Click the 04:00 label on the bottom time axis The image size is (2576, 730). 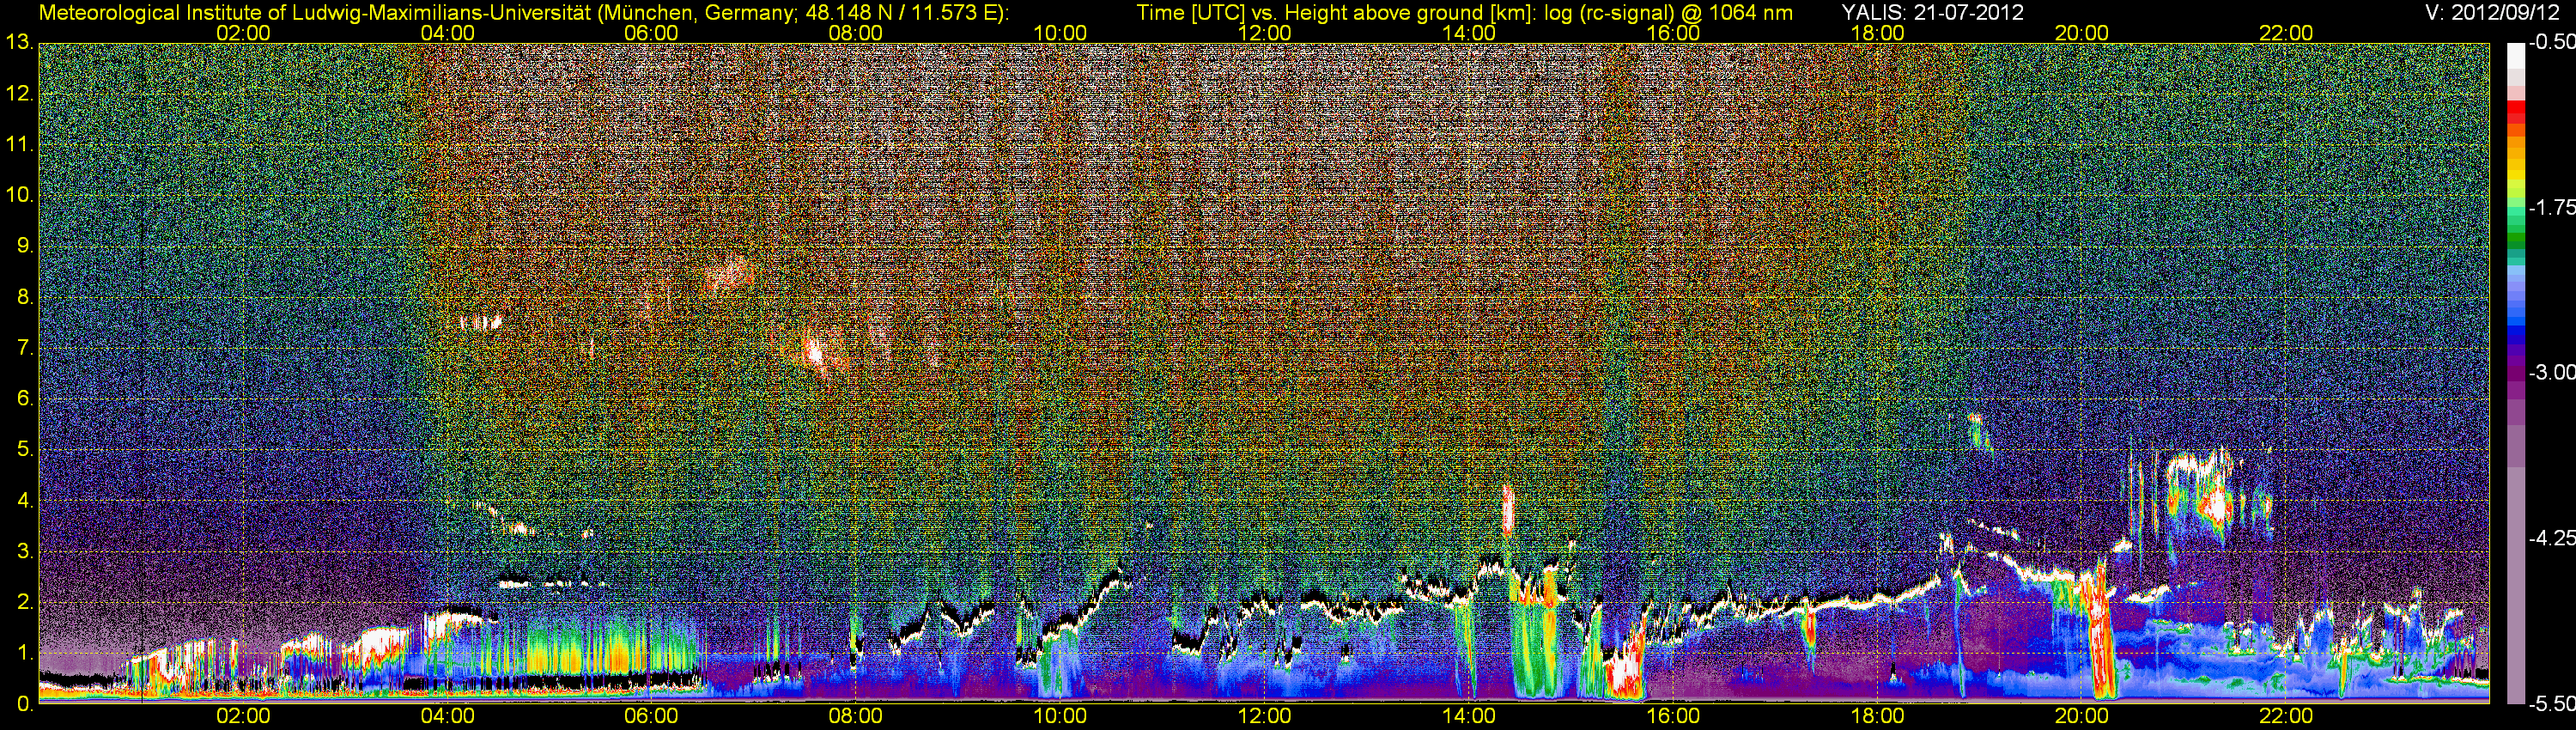tap(447, 716)
